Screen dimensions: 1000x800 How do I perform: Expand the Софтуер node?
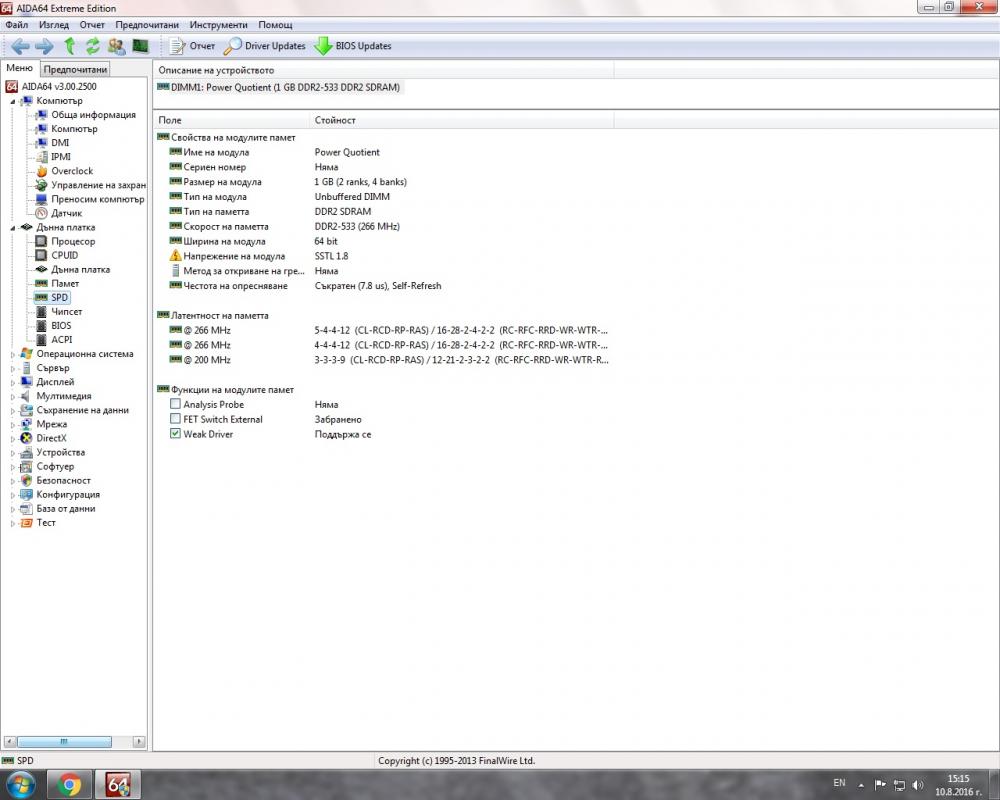[x=12, y=466]
